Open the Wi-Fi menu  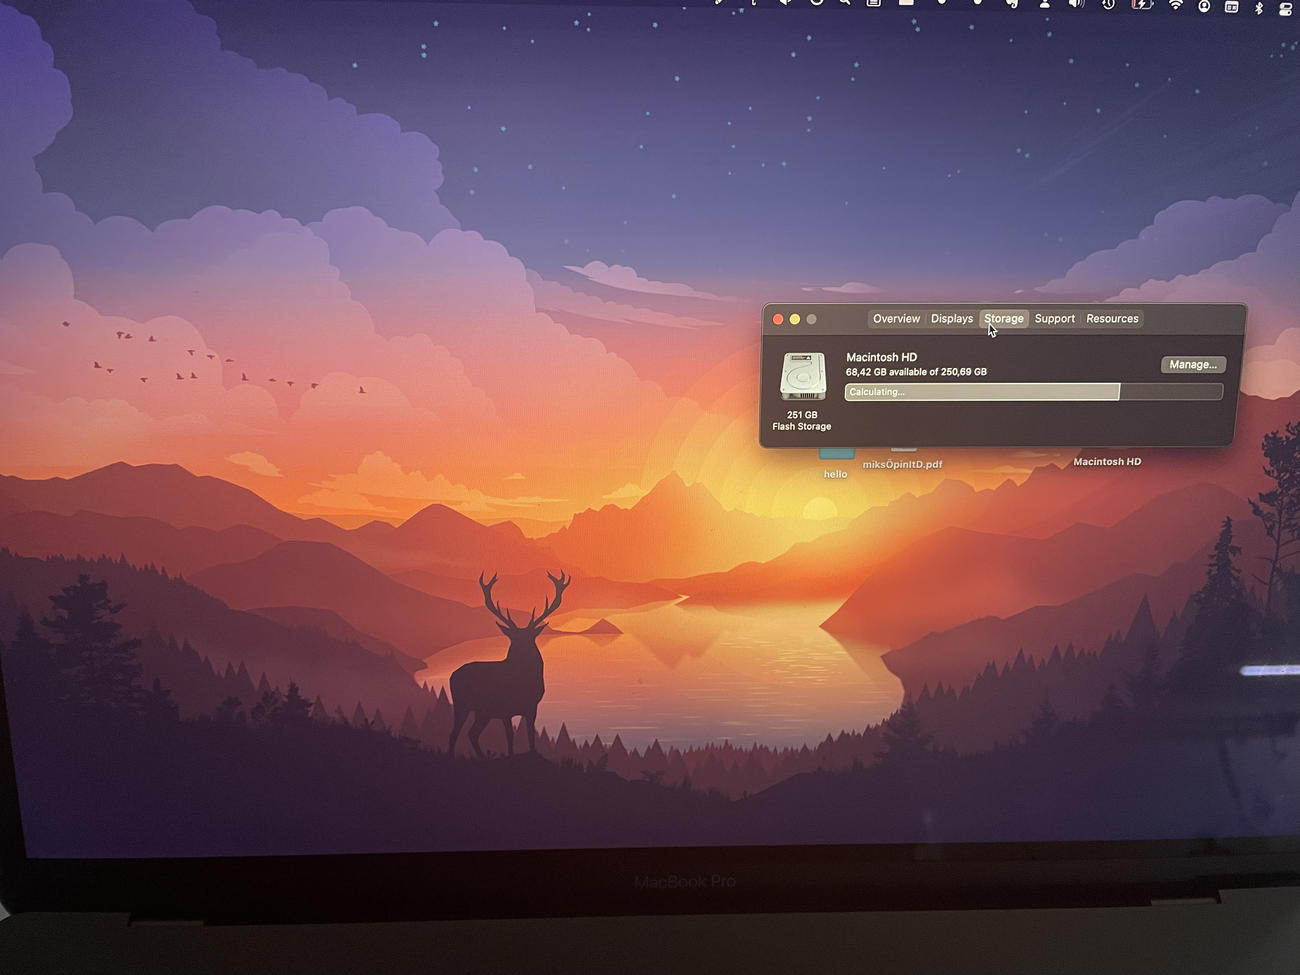pyautogui.click(x=1176, y=6)
